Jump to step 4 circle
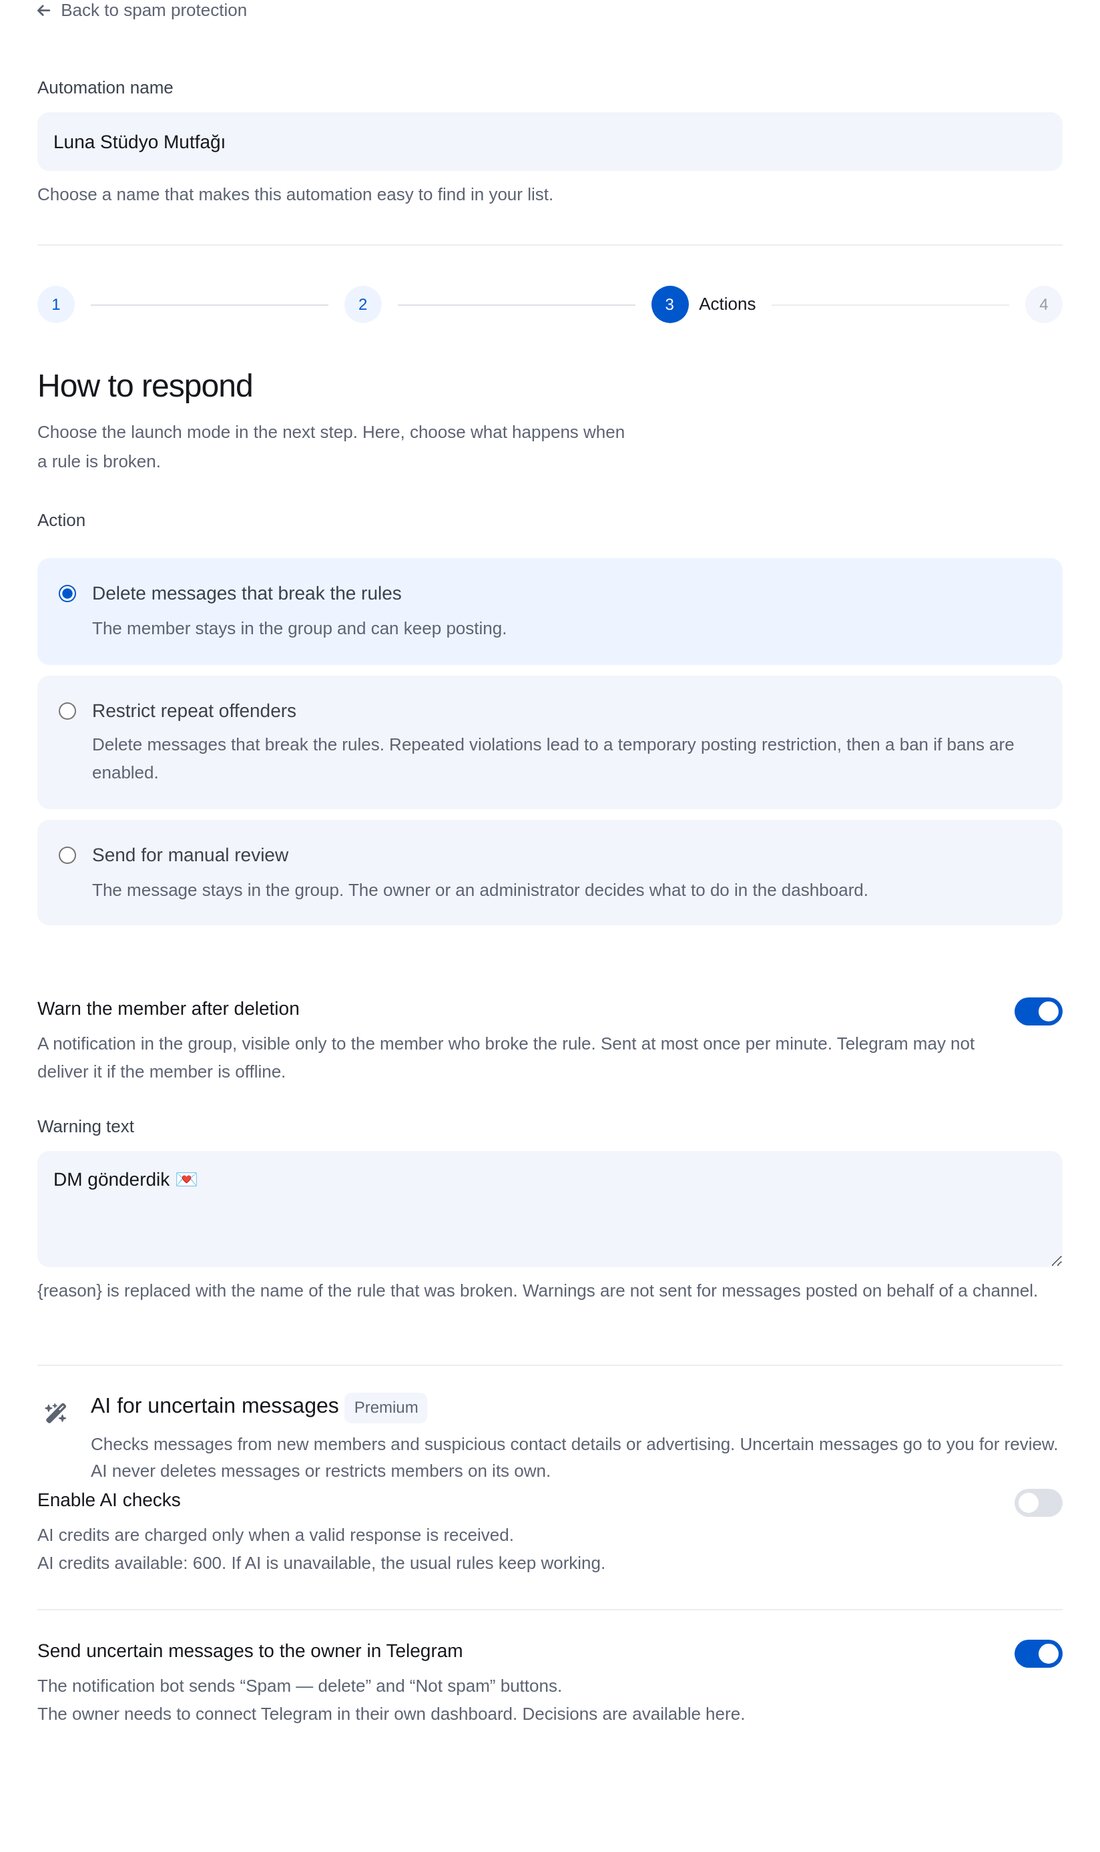Viewport: 1100px width, 1852px height. click(x=1043, y=304)
